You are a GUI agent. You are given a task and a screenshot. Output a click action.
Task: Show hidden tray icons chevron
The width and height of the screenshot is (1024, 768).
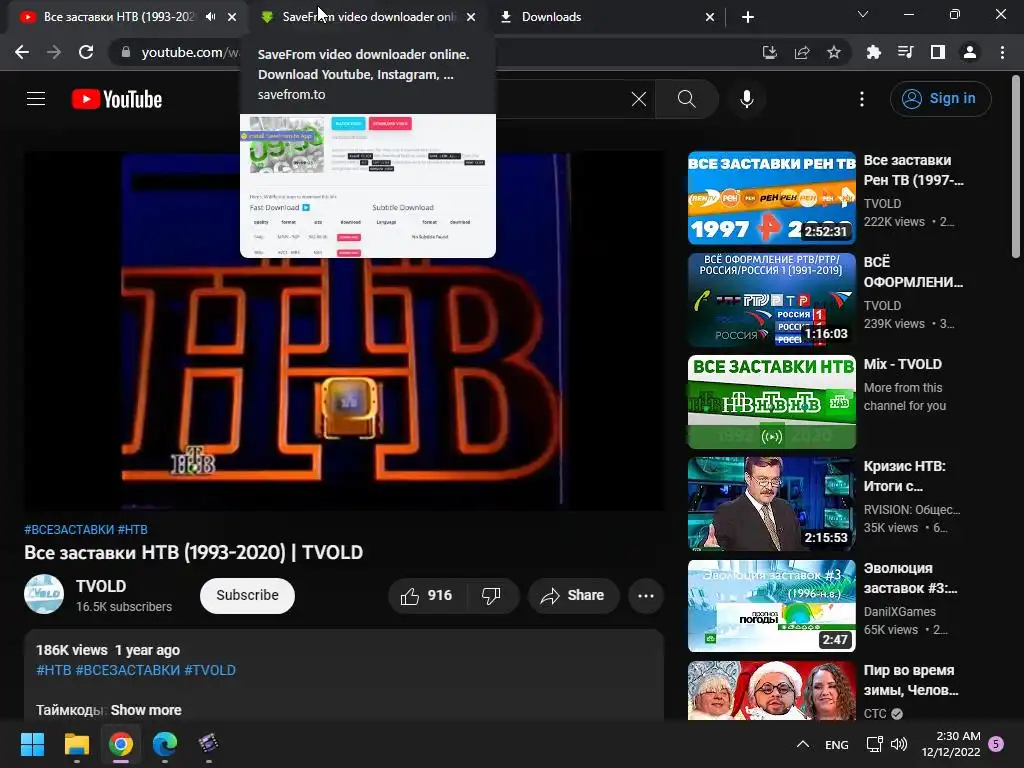(x=803, y=744)
